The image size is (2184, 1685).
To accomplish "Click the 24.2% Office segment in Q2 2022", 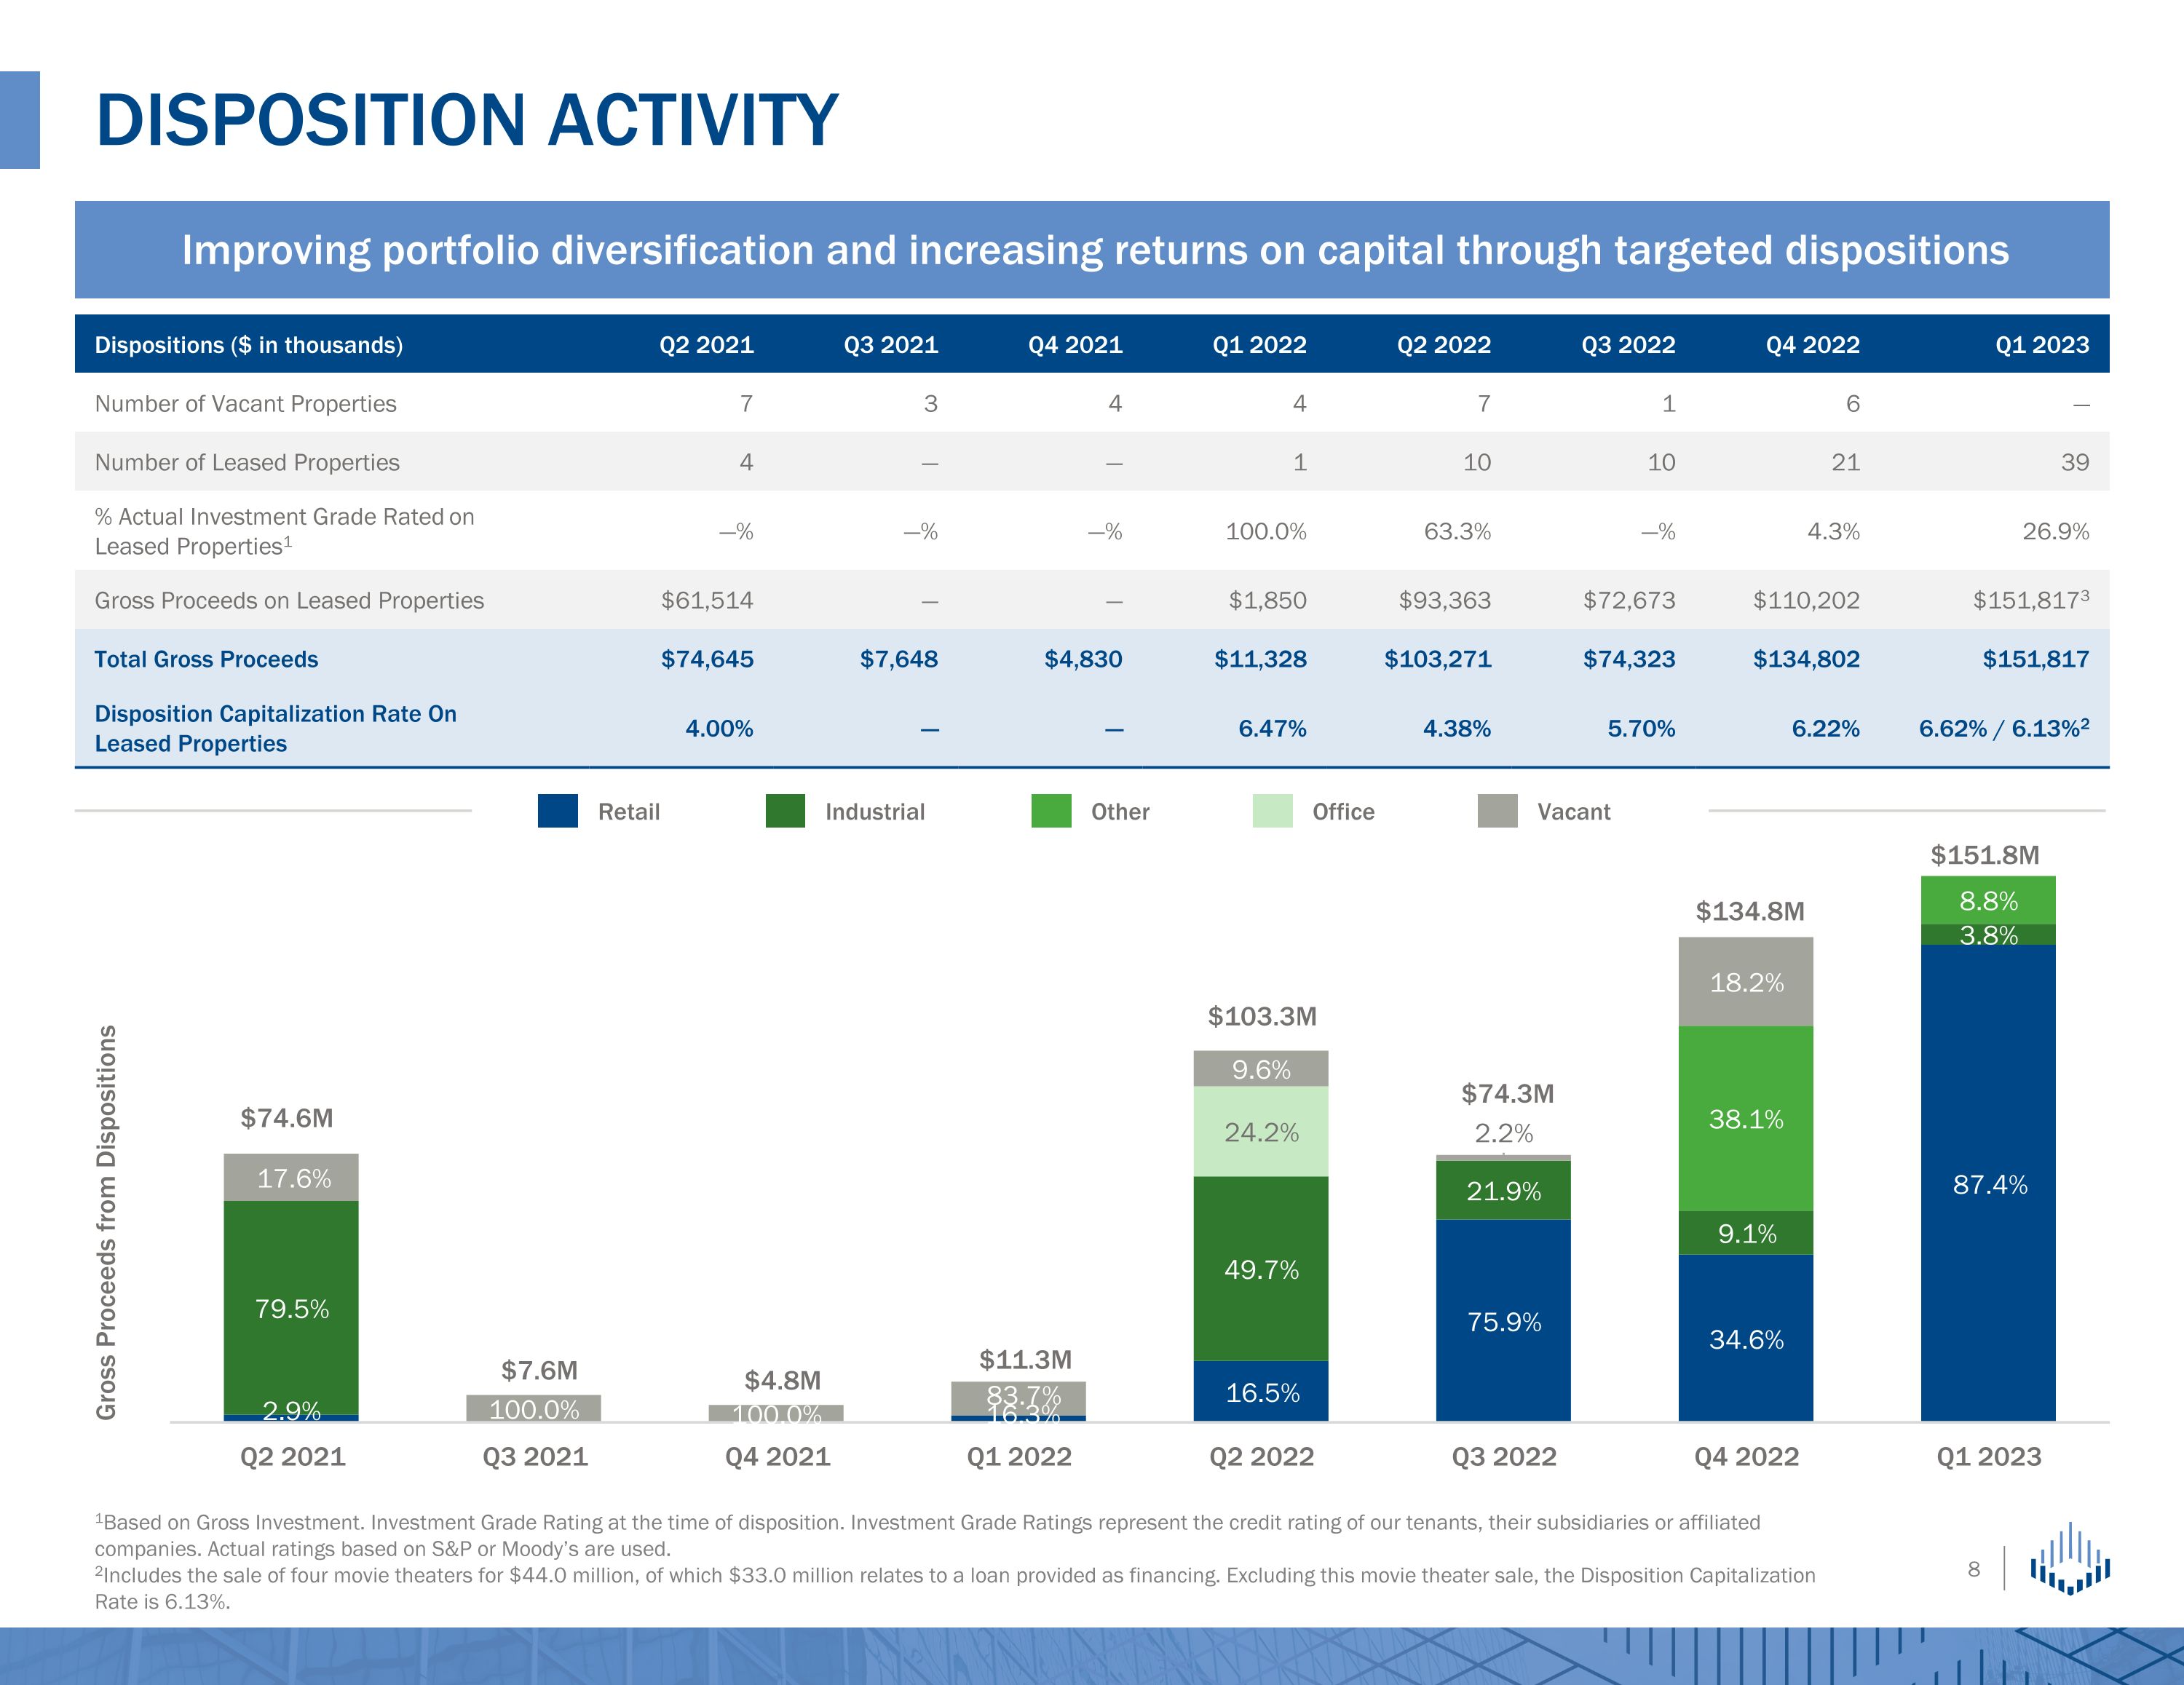I will coord(1261,1132).
